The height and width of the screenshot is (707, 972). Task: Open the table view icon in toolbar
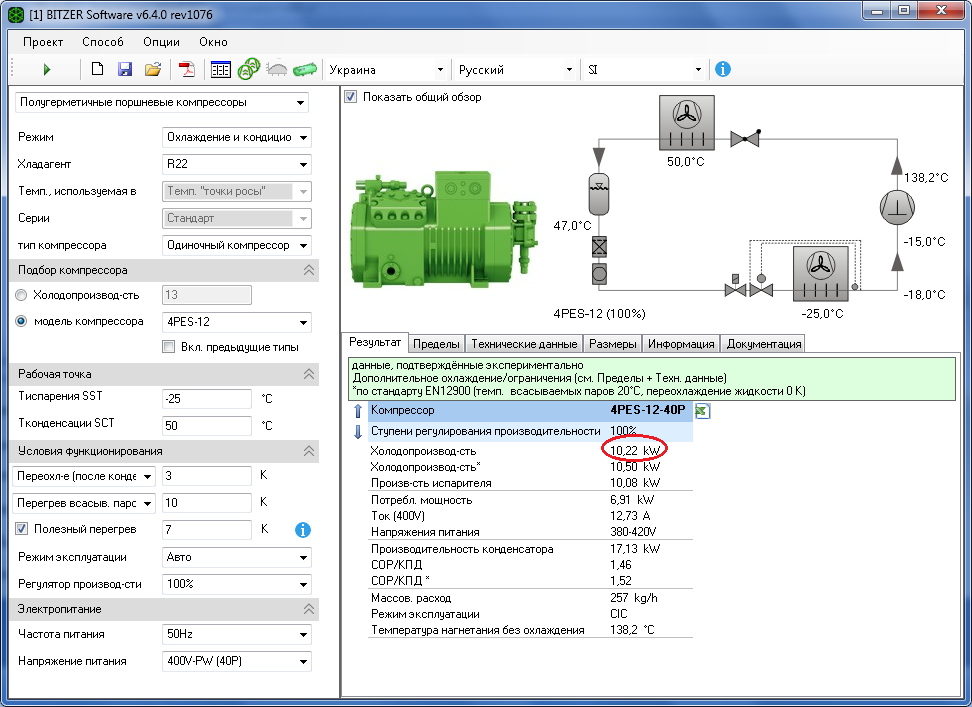[x=220, y=69]
